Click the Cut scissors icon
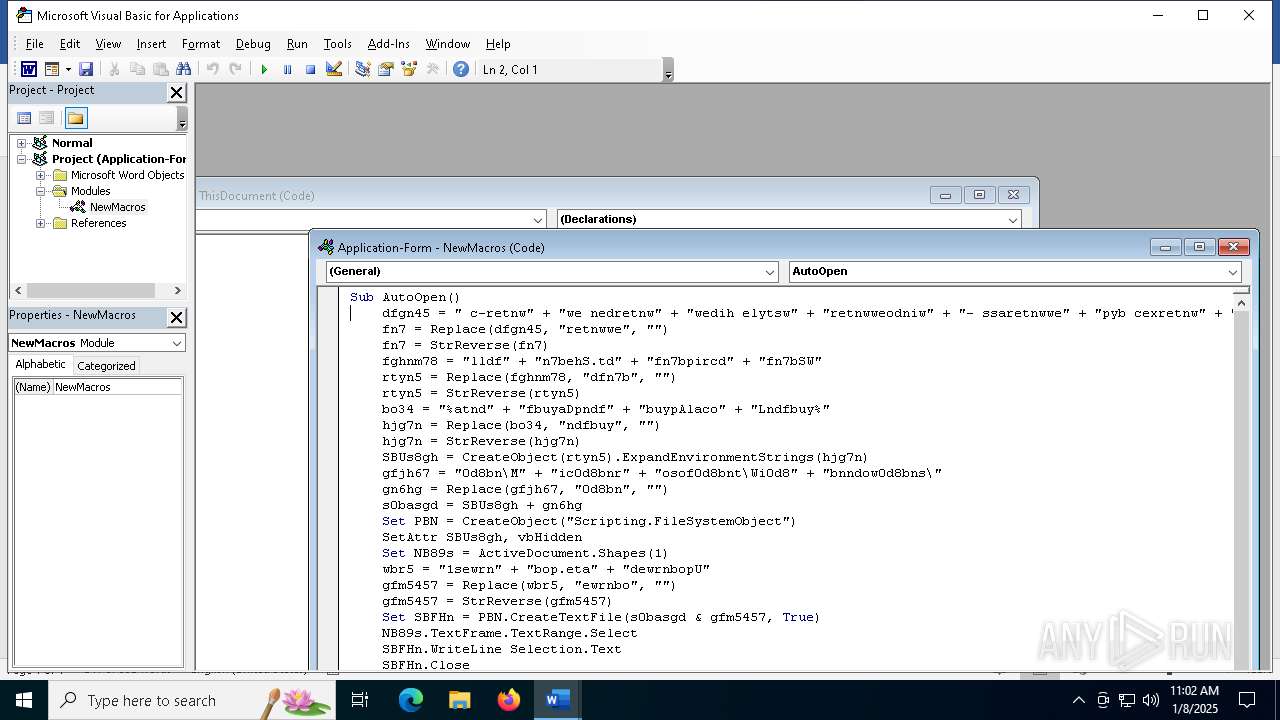The height and width of the screenshot is (720, 1280). (x=114, y=69)
